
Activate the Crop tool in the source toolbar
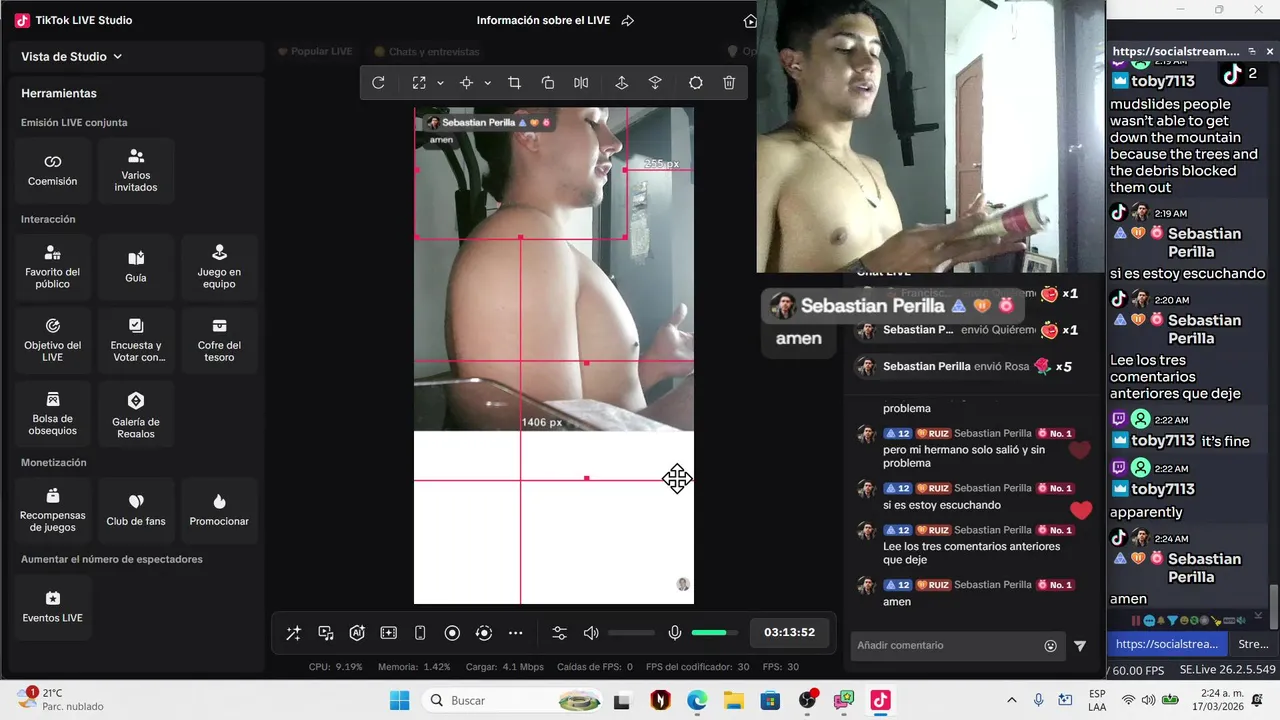click(x=514, y=83)
